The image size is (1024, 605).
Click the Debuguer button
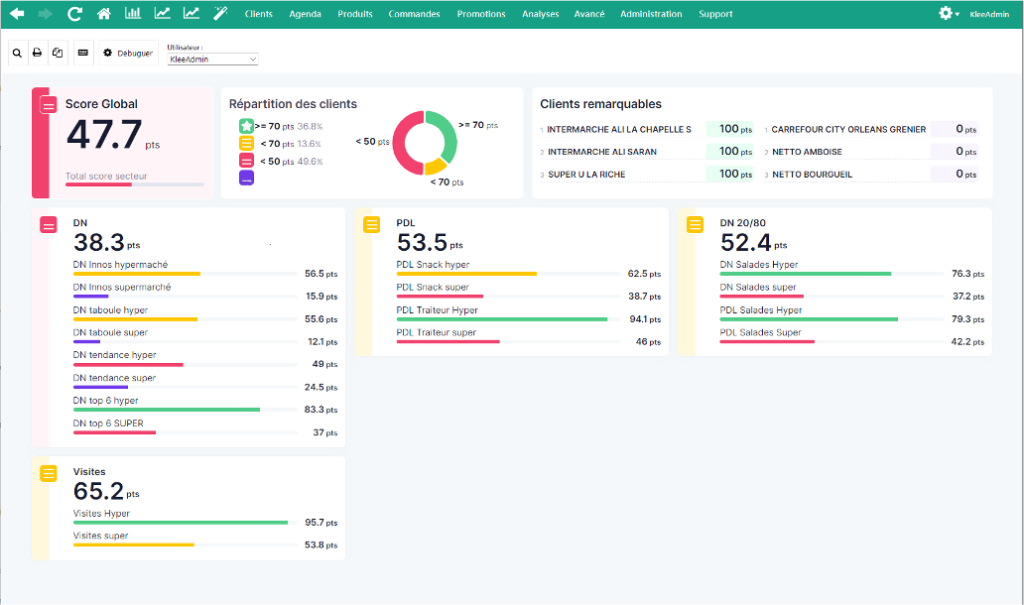tap(128, 53)
